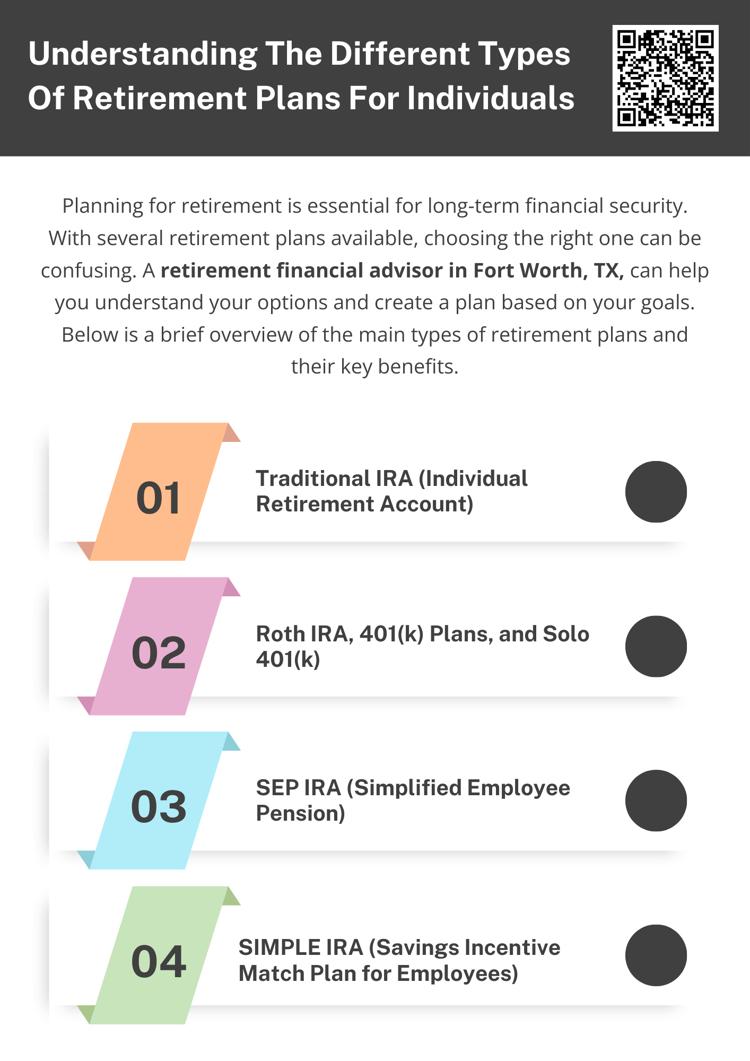Viewport: 750px width, 1061px height.
Task: Click the 'their key benefits.' closing line
Action: (x=375, y=366)
